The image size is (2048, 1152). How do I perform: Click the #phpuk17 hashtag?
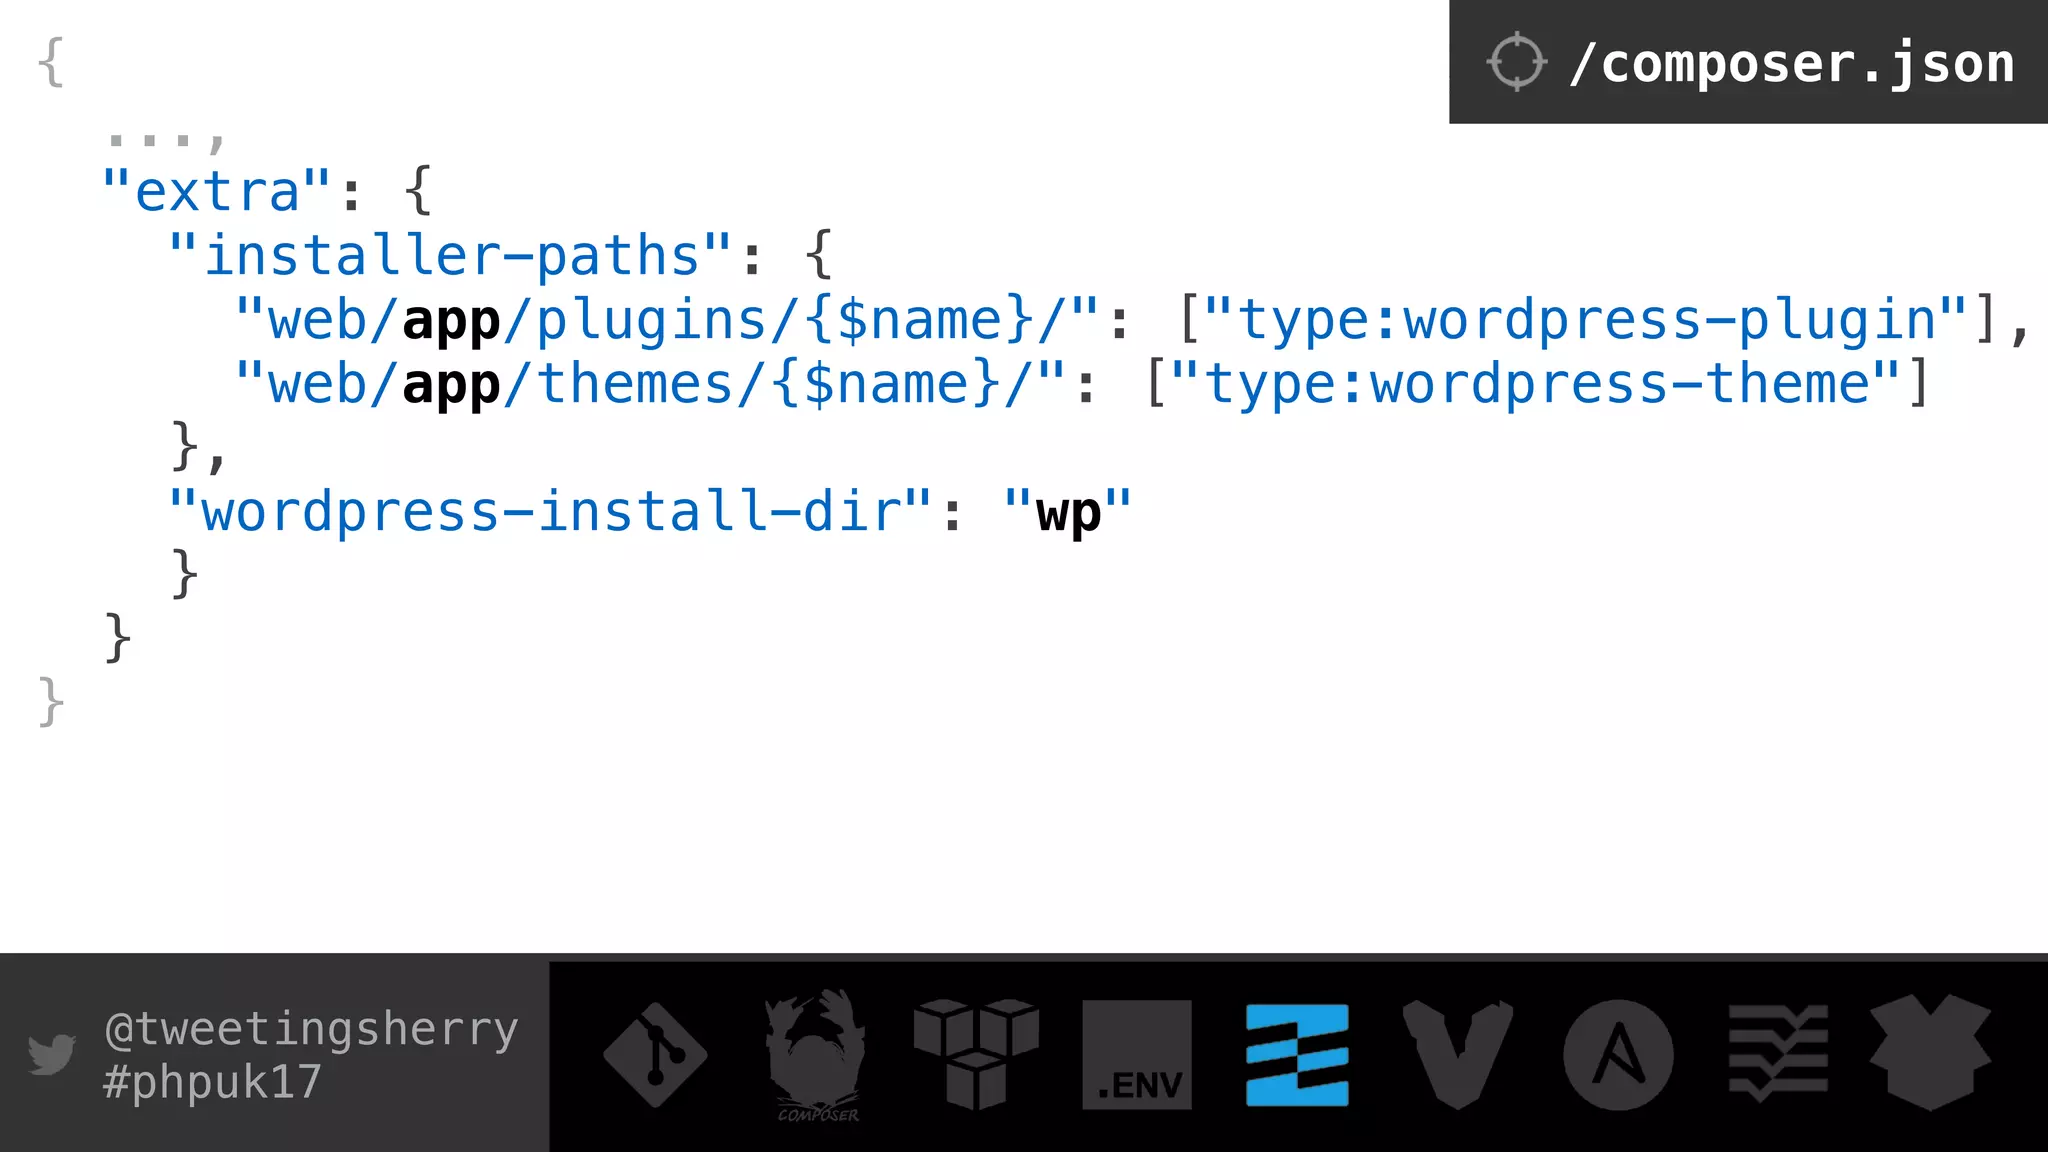212,1082
